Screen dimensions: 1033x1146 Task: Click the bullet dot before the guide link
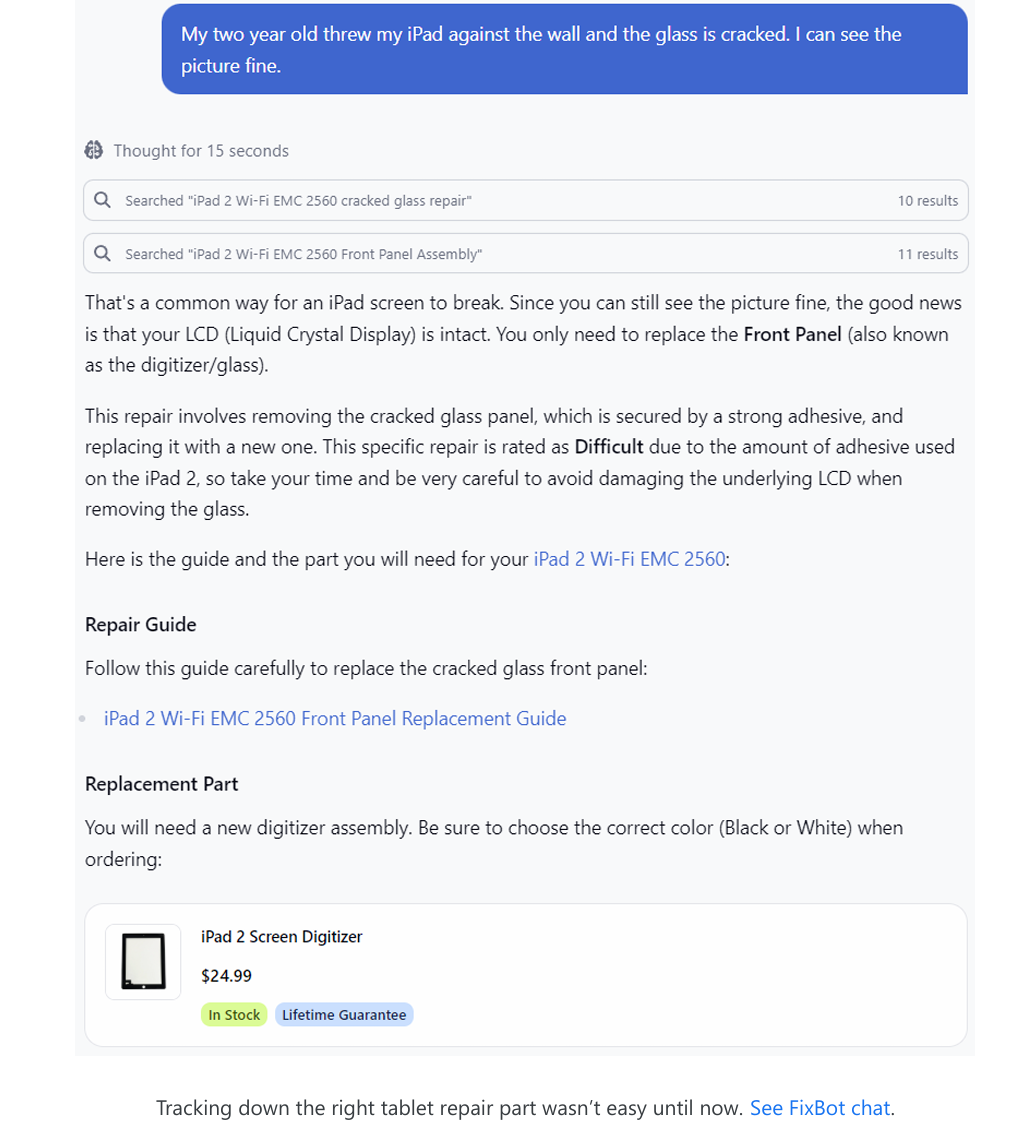tap(84, 718)
